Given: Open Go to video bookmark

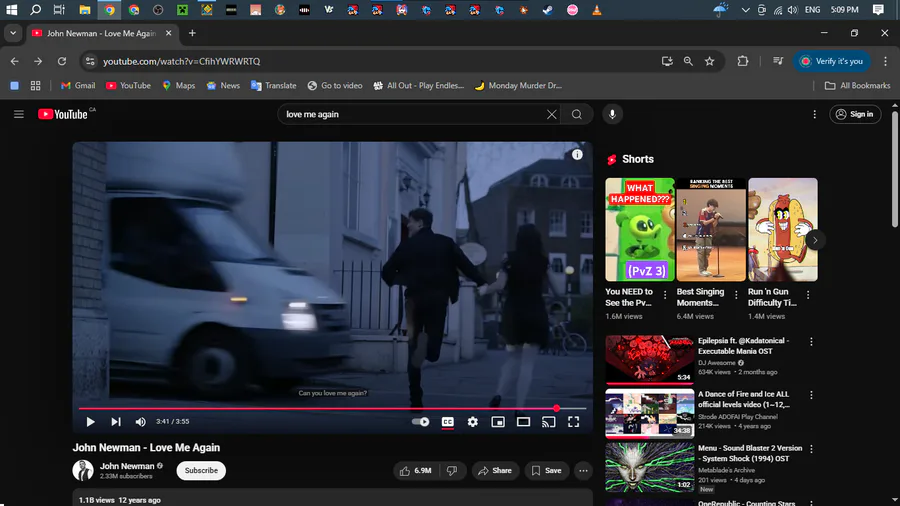Looking at the screenshot, I should point(335,85).
